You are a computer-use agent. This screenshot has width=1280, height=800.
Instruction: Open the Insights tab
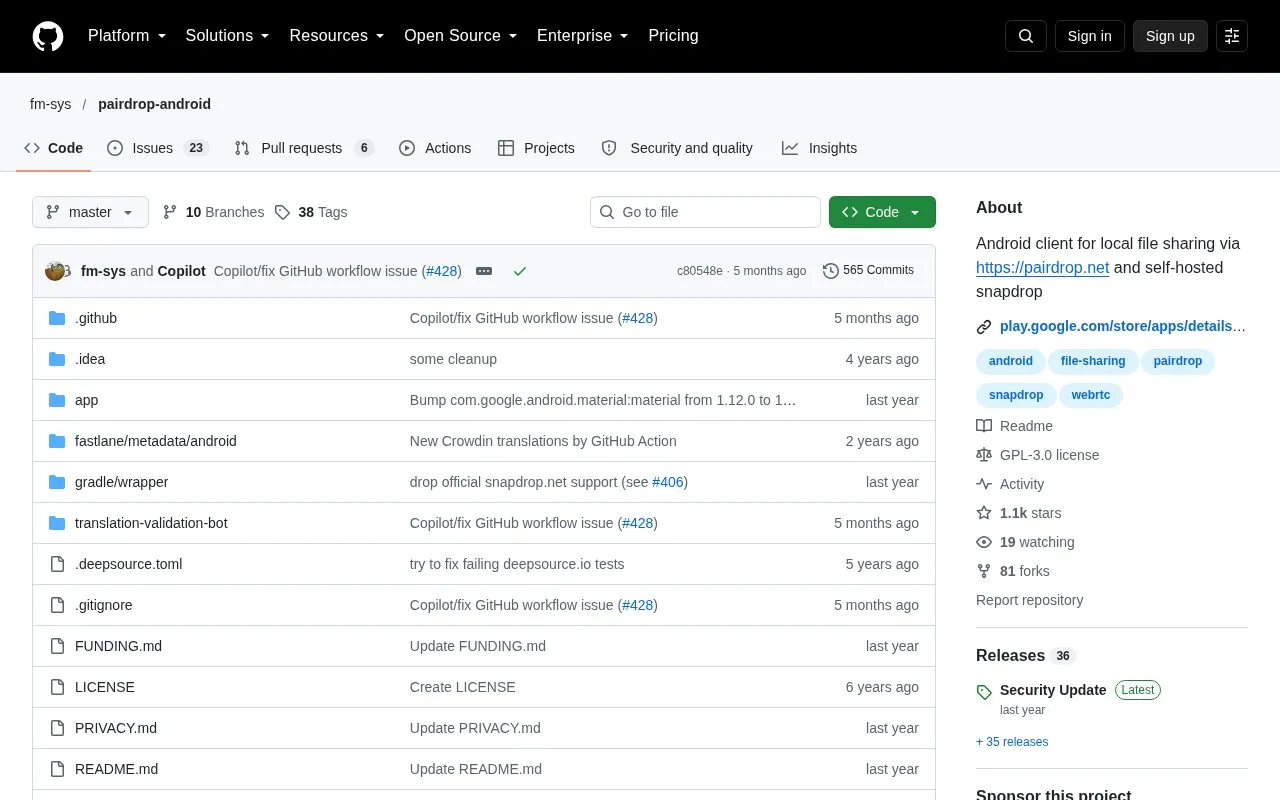tap(820, 148)
